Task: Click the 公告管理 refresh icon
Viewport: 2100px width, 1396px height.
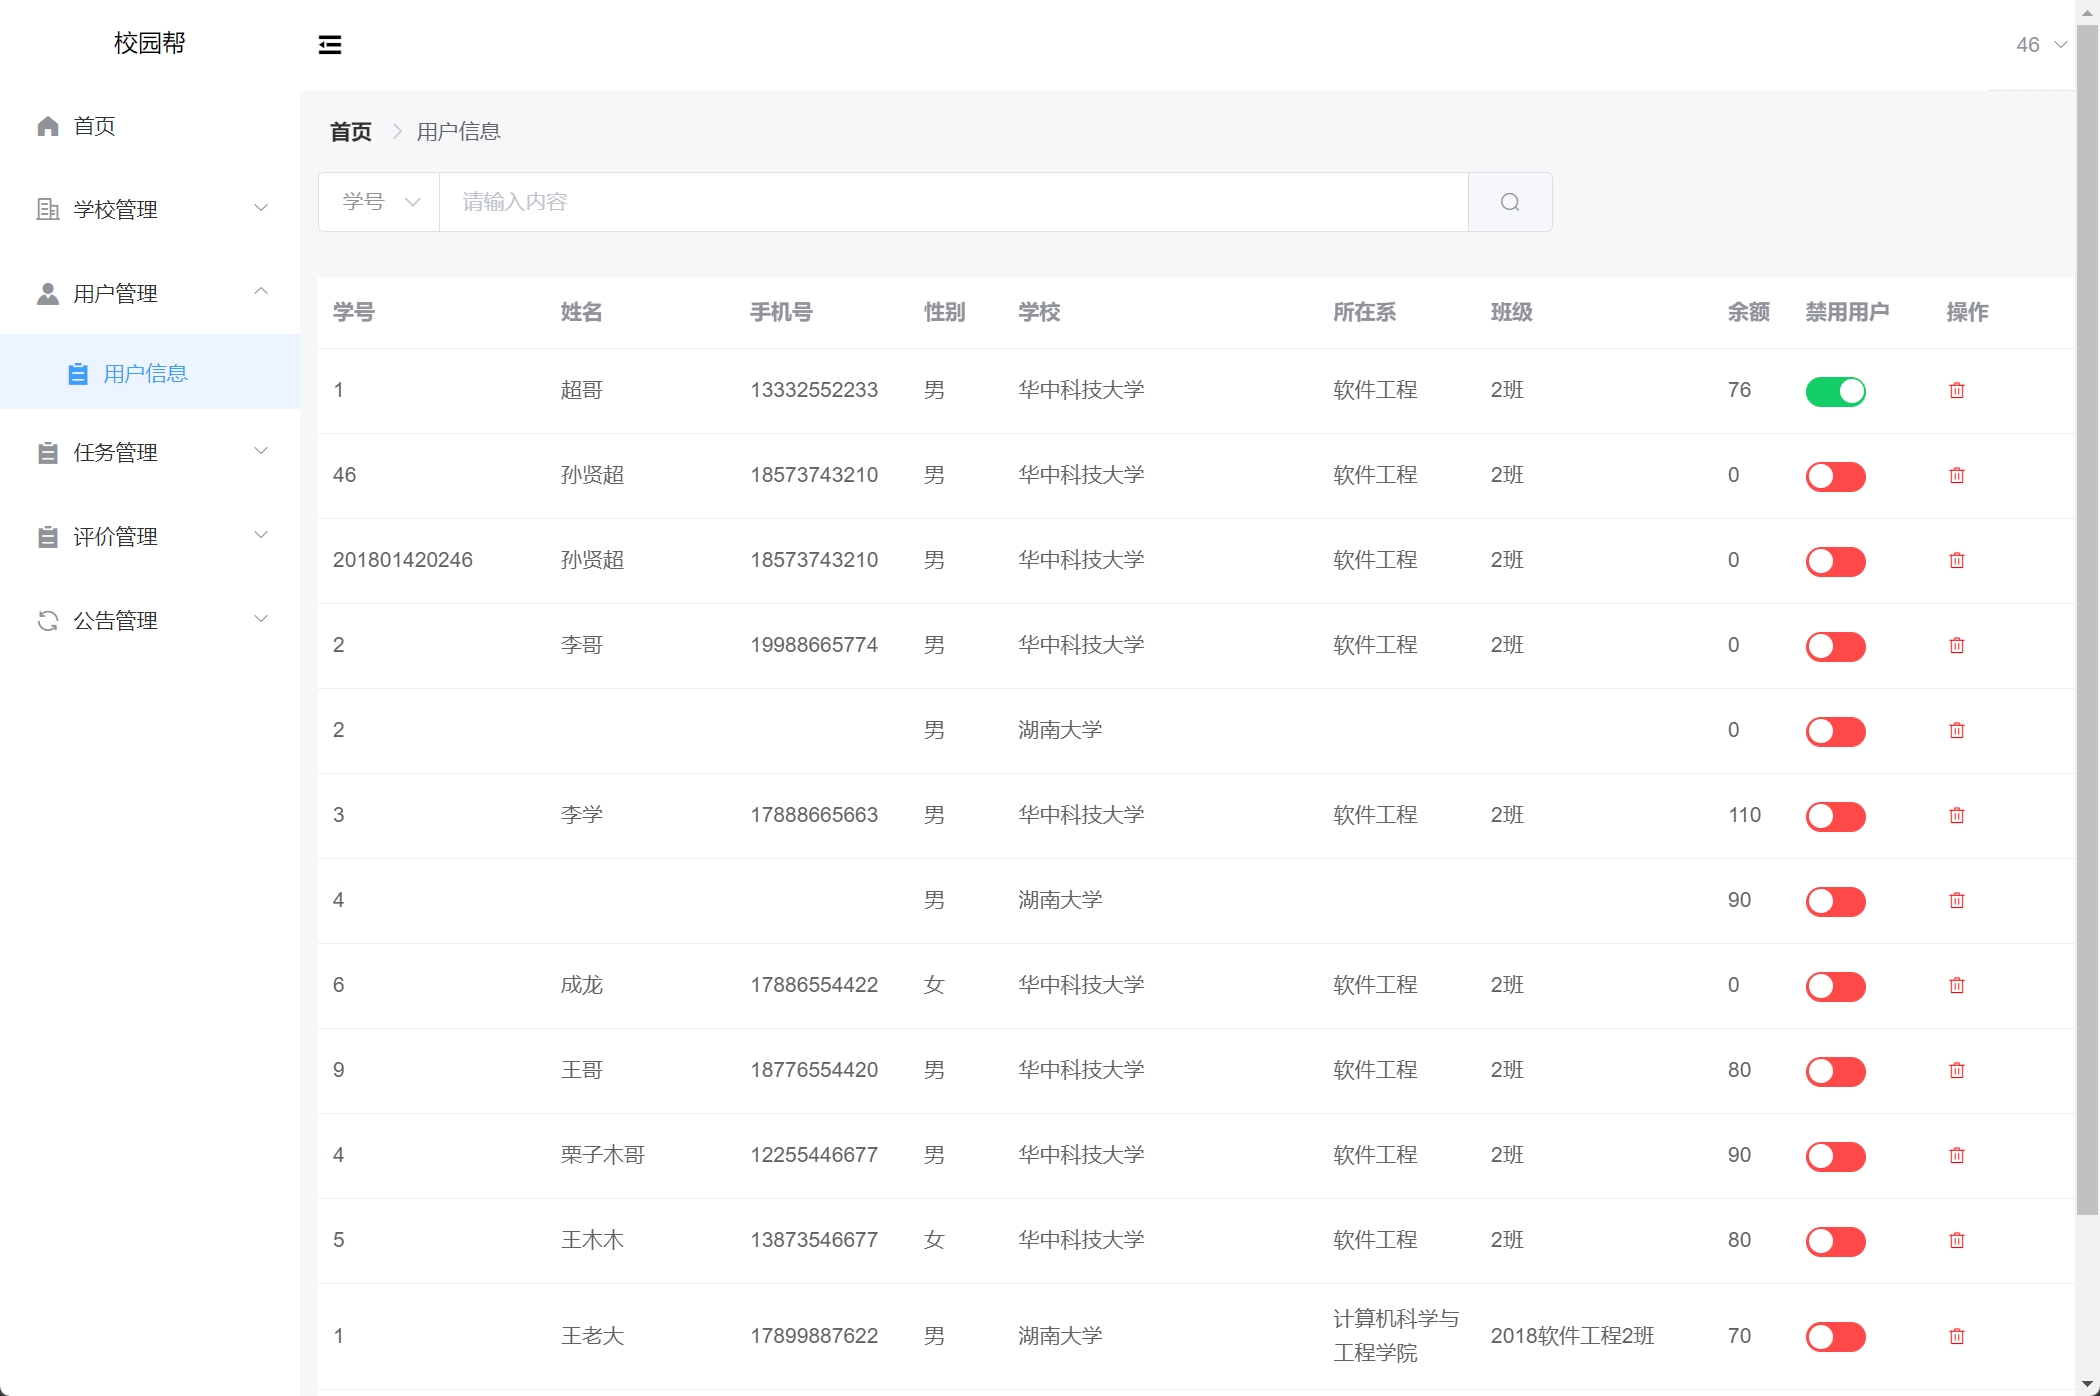Action: (48, 621)
